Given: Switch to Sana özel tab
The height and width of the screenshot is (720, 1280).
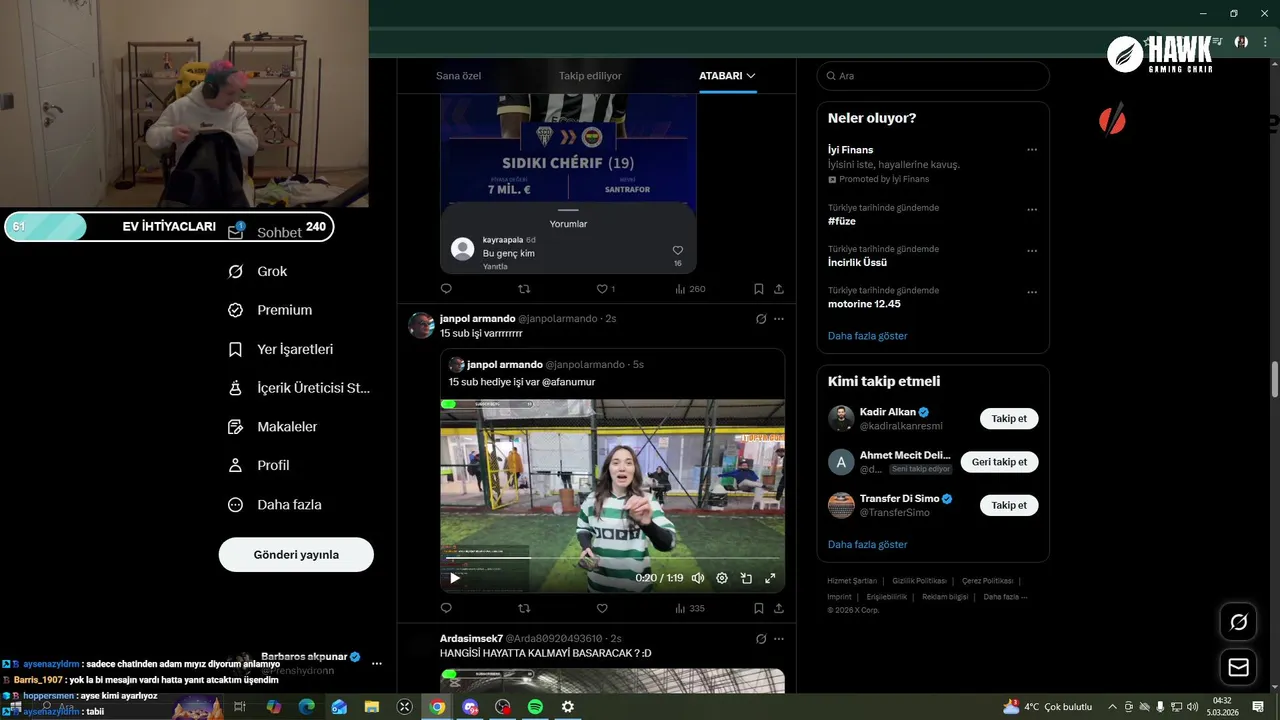Looking at the screenshot, I should pyautogui.click(x=458, y=76).
